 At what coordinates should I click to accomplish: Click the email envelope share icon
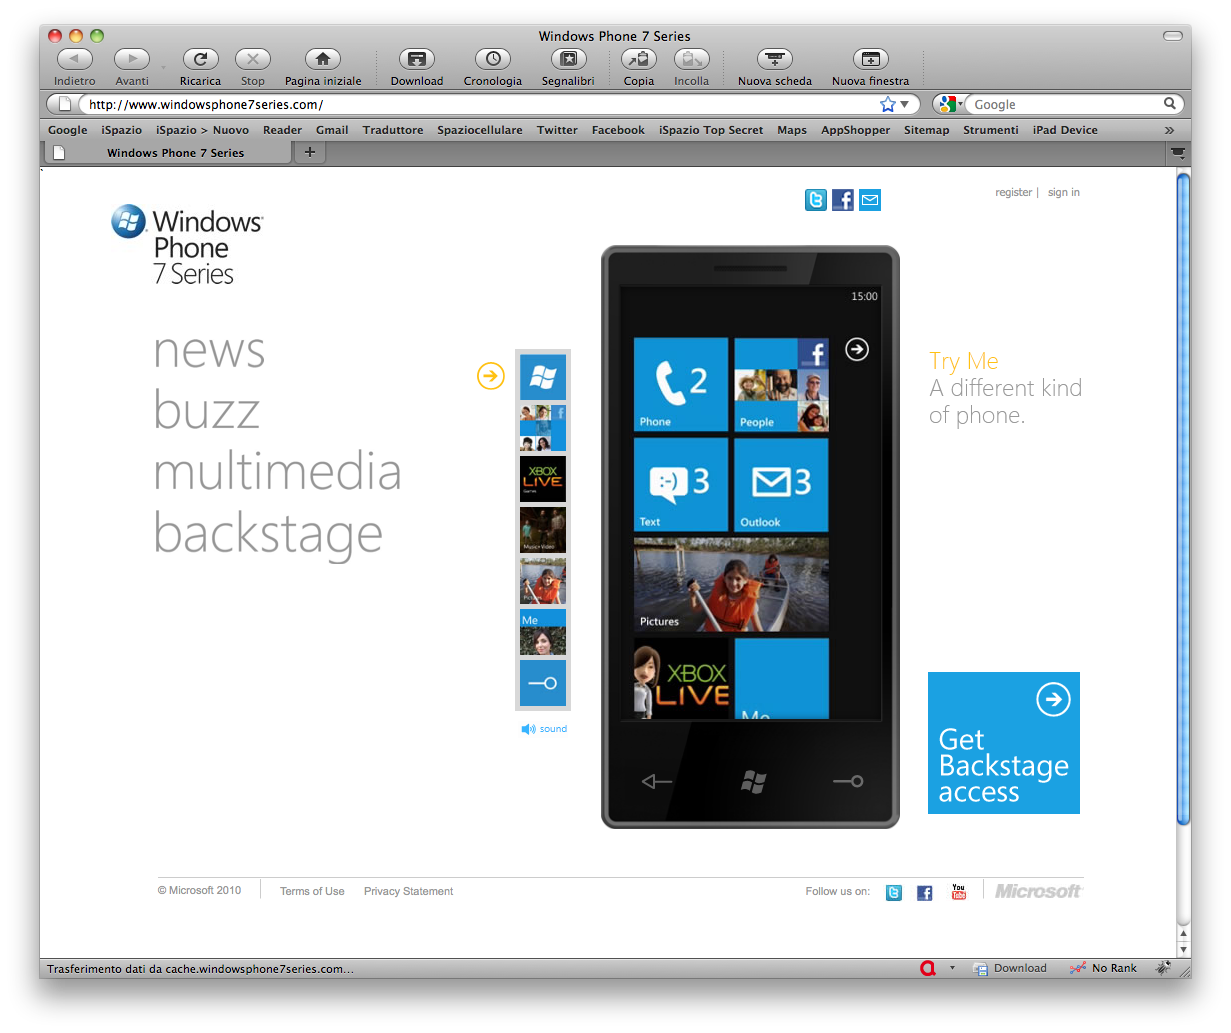click(870, 200)
